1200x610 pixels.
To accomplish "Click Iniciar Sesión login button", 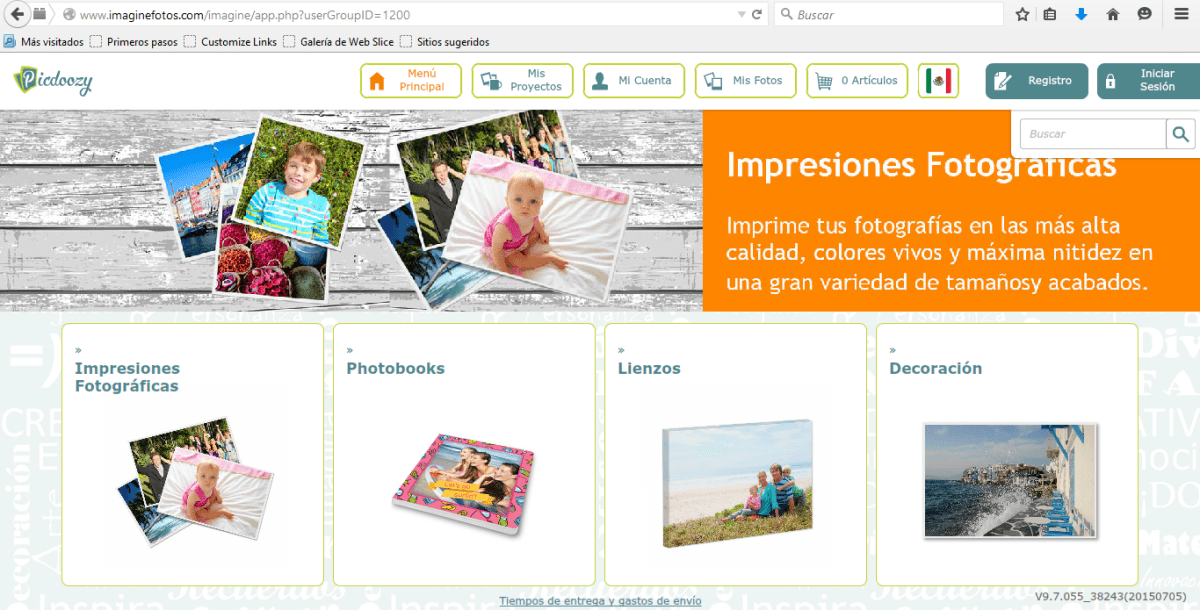I will click(1147, 81).
